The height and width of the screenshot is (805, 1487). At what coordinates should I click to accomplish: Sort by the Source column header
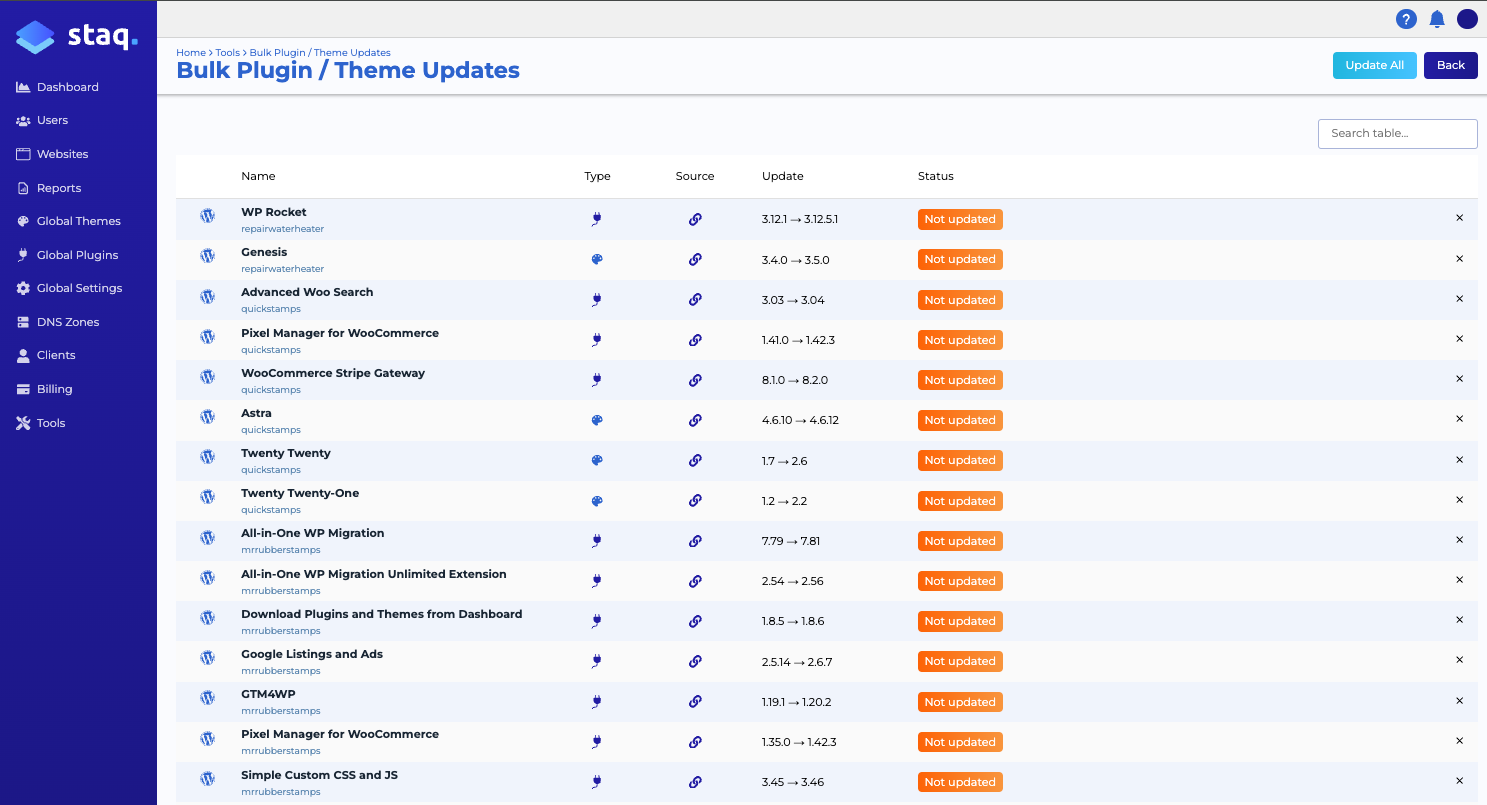(695, 176)
